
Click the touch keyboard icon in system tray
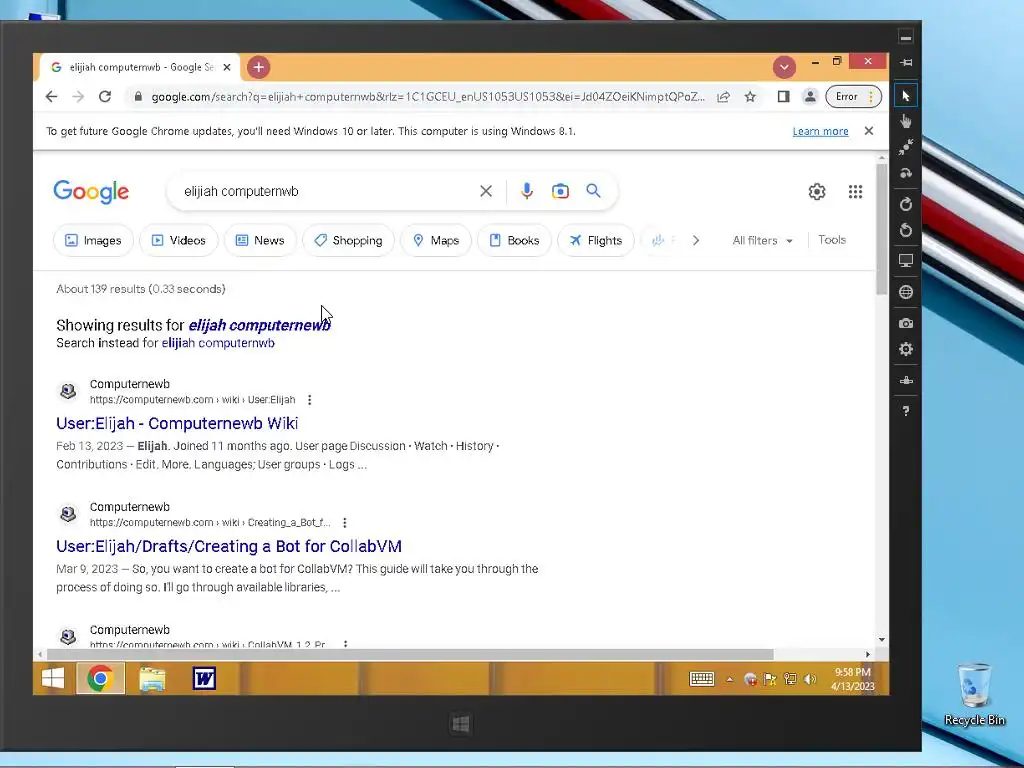point(702,679)
